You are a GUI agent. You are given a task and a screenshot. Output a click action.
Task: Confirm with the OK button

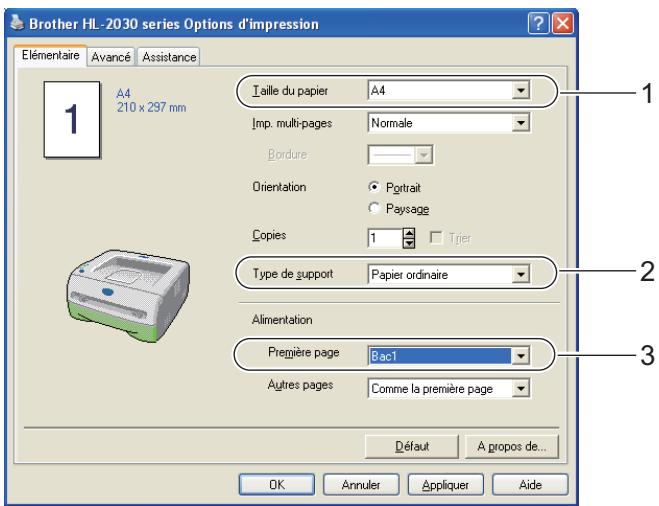(x=277, y=485)
